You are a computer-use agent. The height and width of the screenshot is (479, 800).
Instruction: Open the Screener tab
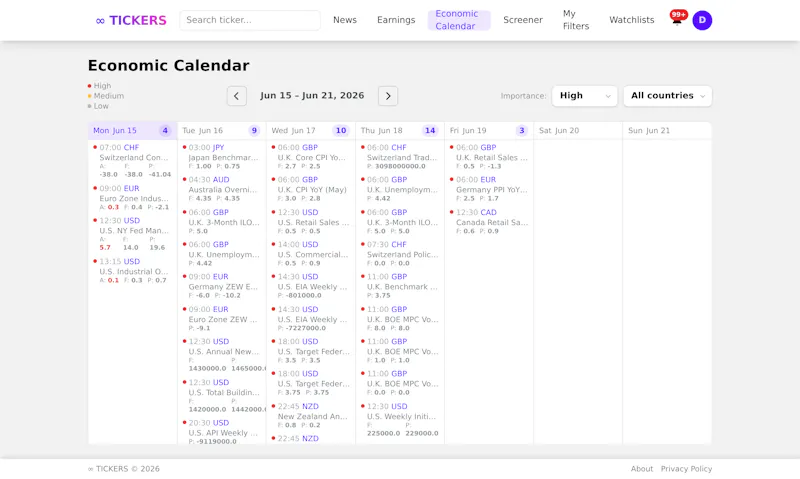(x=522, y=20)
